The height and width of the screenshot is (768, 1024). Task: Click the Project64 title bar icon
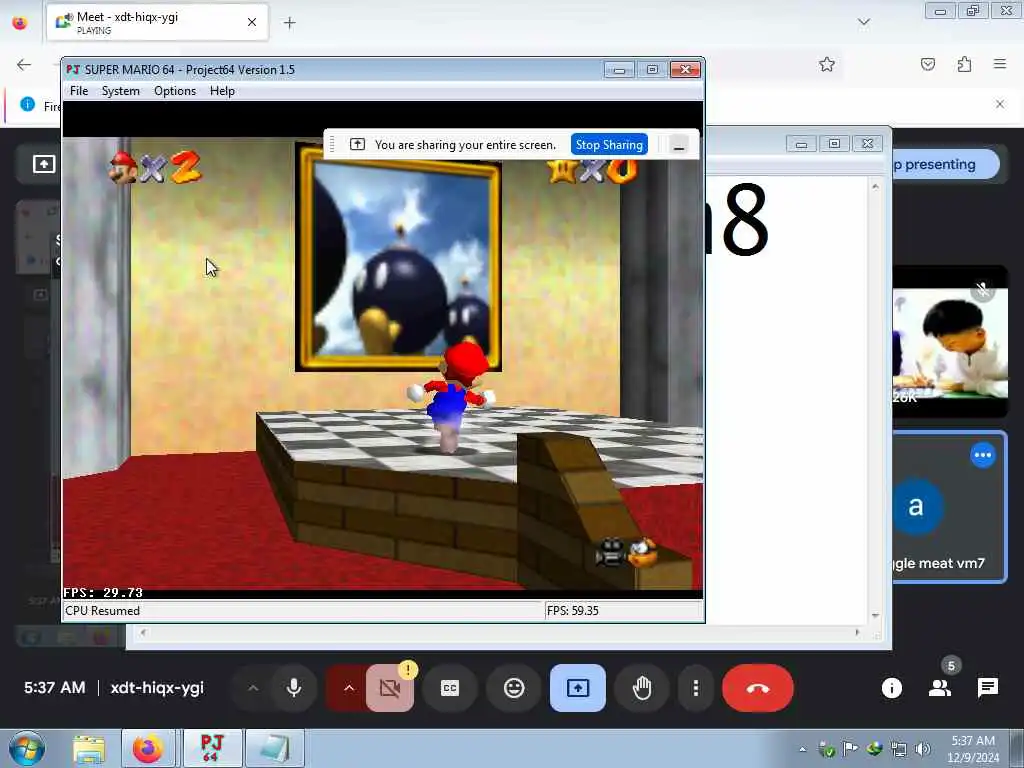pyautogui.click(x=73, y=69)
